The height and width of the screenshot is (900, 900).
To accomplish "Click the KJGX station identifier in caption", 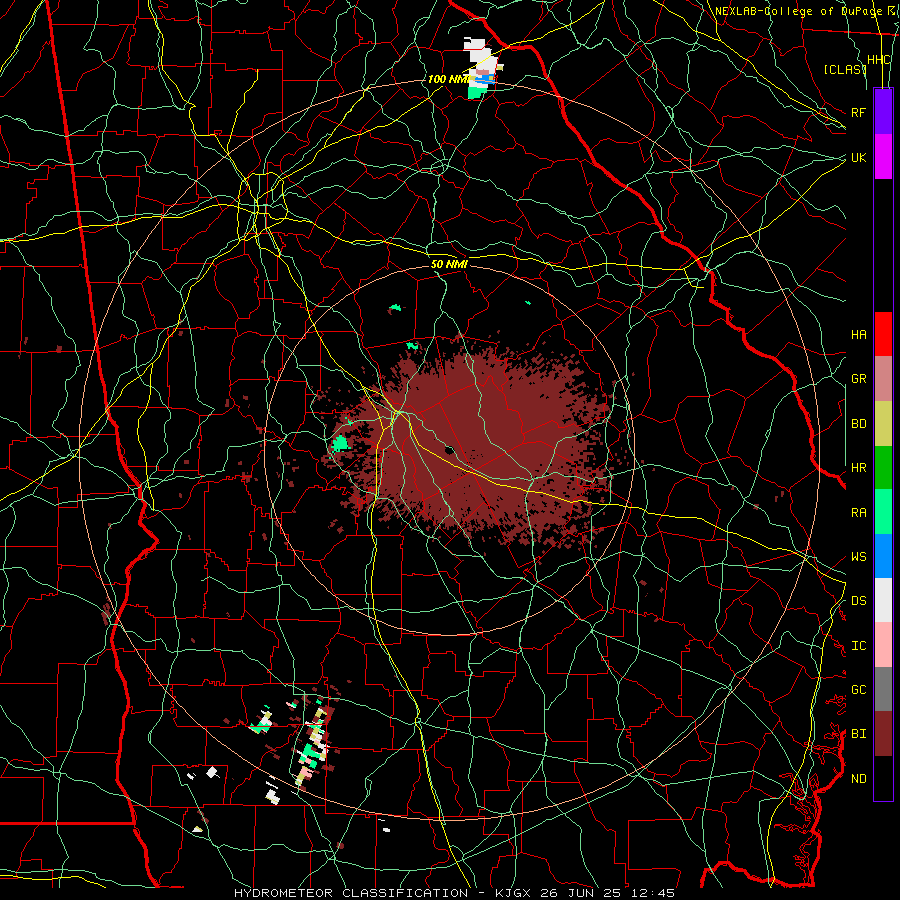I will (513, 893).
